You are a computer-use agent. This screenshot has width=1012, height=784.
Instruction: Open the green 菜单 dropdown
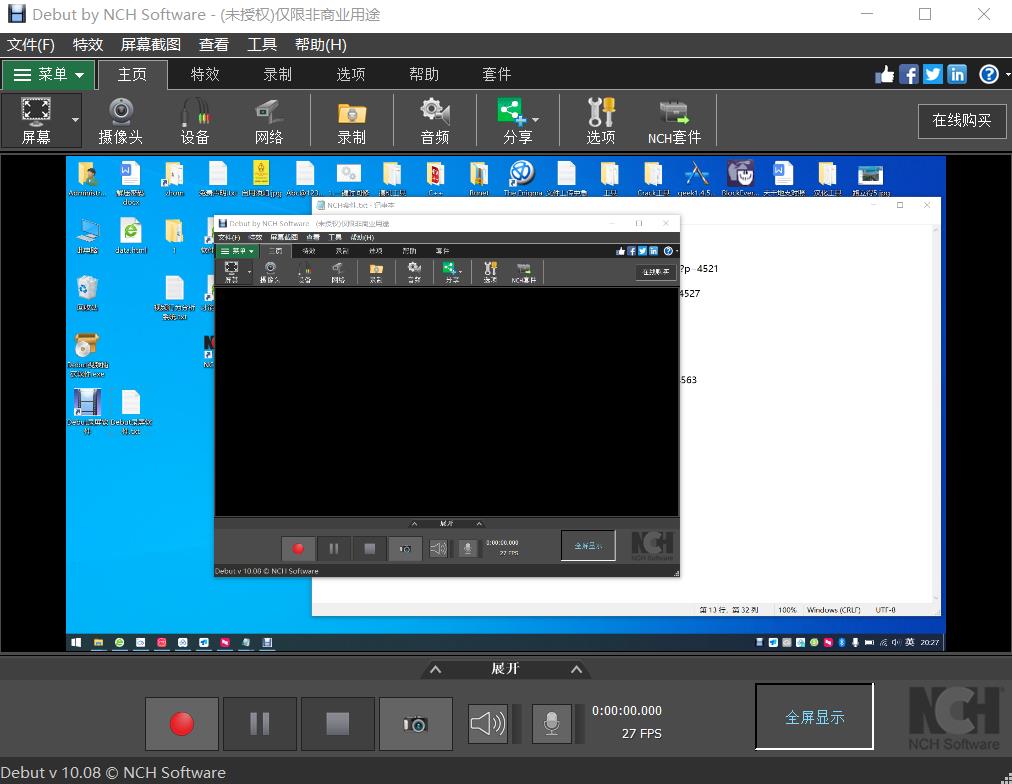pyautogui.click(x=48, y=74)
